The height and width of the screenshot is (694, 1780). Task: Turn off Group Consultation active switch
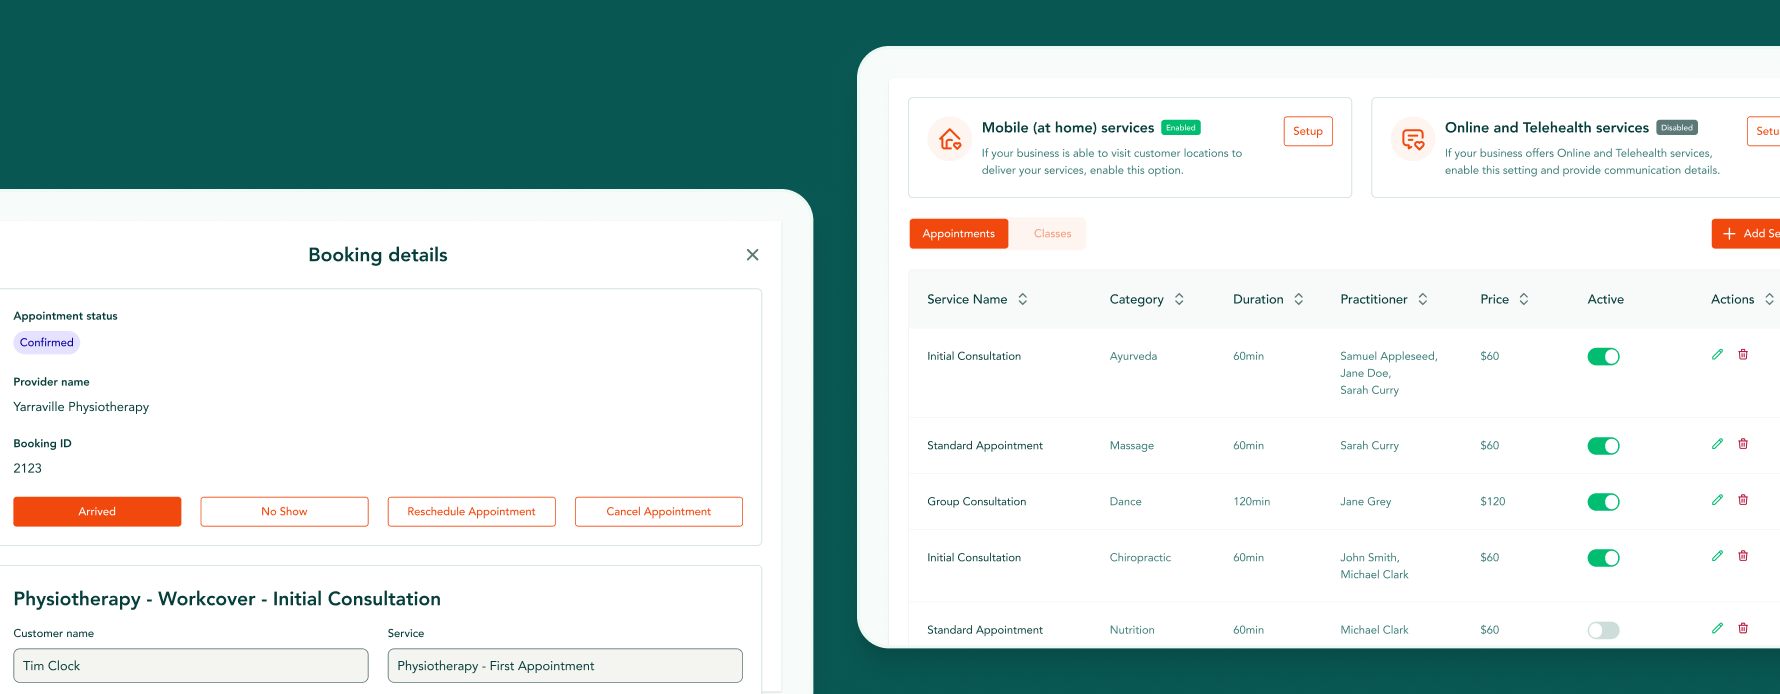click(1603, 502)
